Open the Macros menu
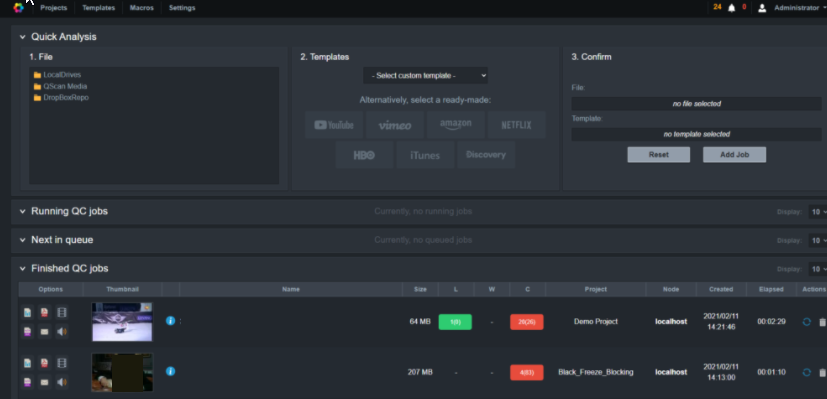This screenshot has width=827, height=399. (141, 8)
